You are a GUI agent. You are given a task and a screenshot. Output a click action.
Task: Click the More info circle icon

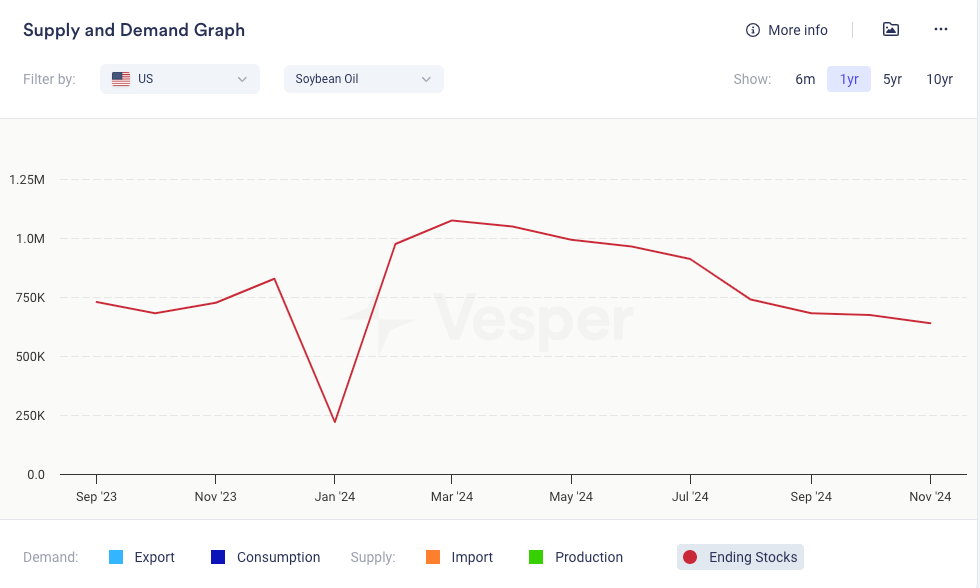point(753,30)
